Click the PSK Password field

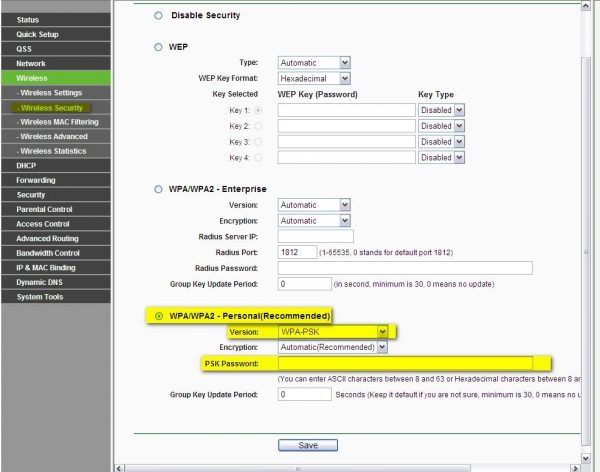tap(405, 363)
